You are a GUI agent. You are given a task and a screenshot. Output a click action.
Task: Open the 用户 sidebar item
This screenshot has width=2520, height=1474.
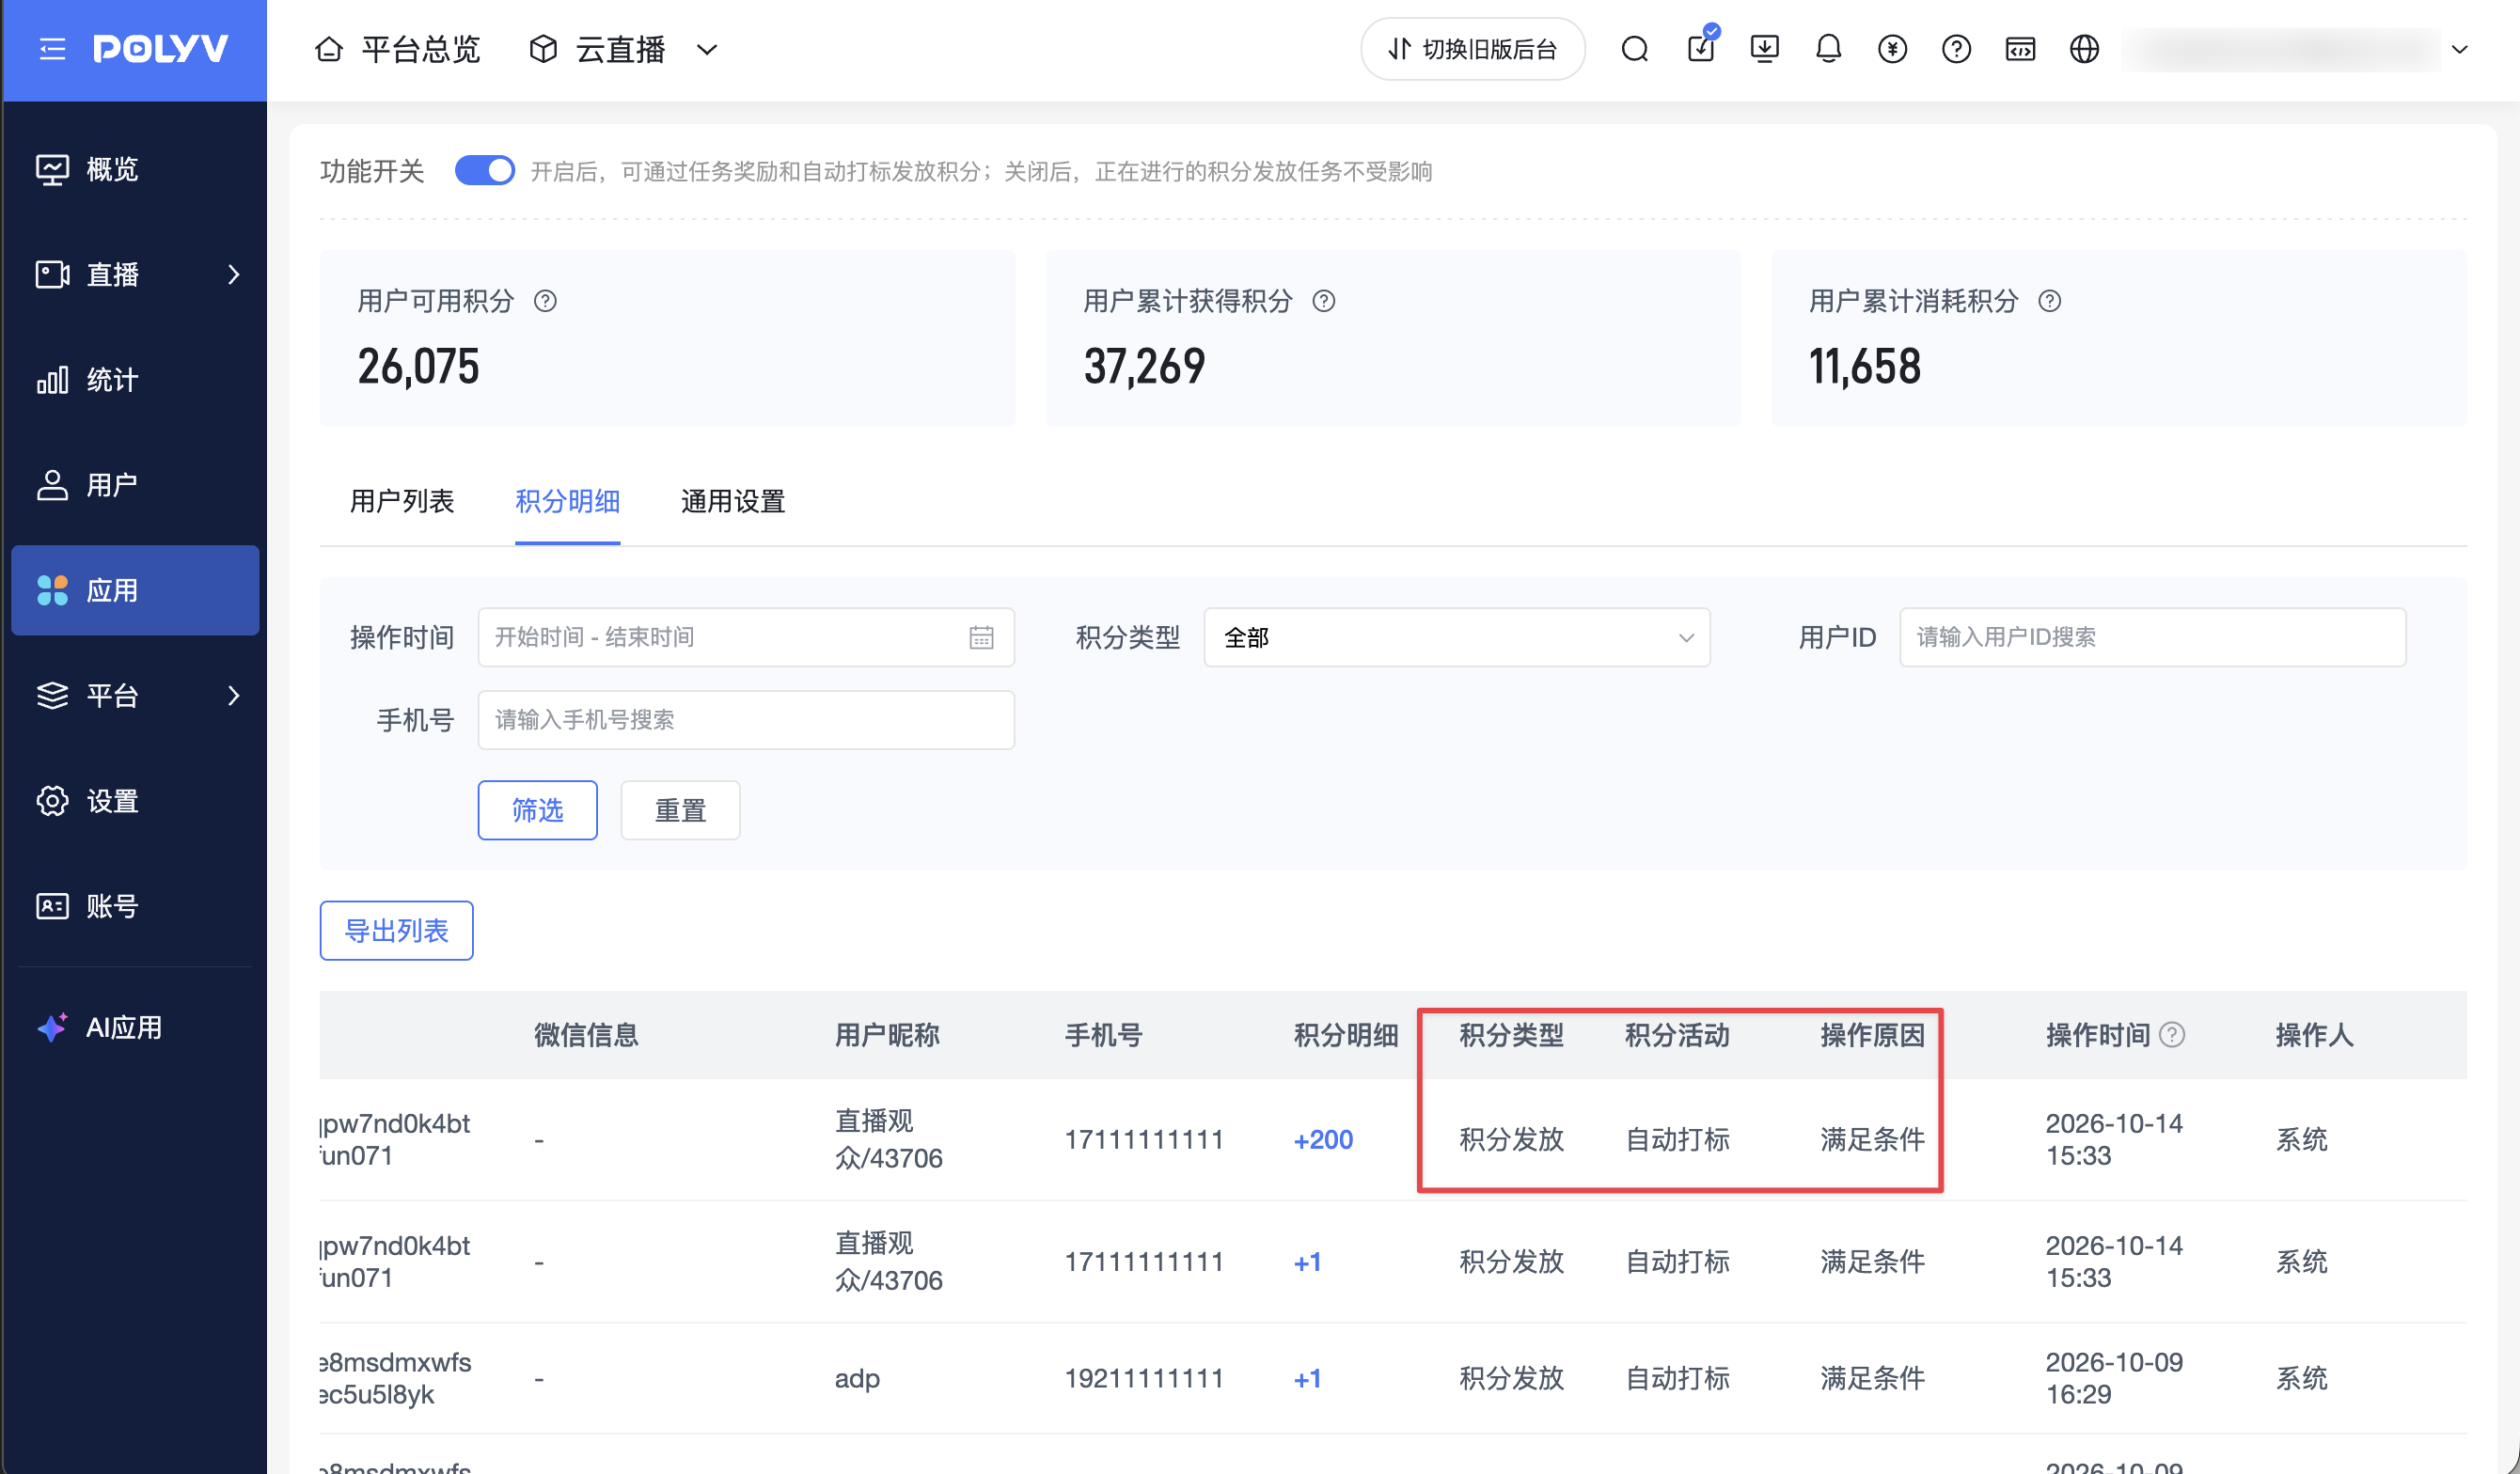[x=135, y=485]
